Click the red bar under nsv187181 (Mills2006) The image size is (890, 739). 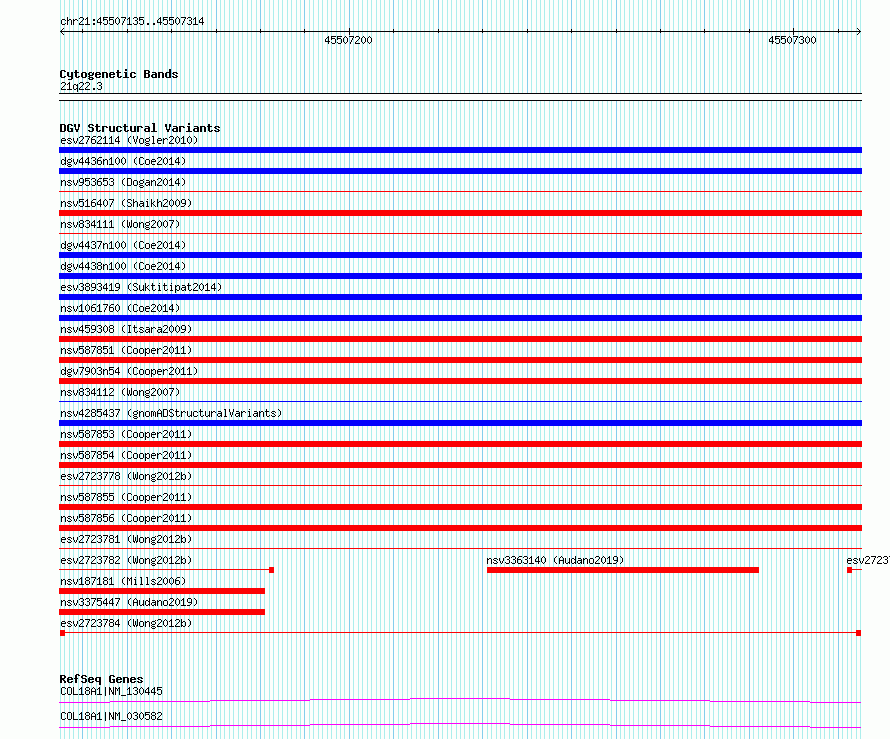162,591
